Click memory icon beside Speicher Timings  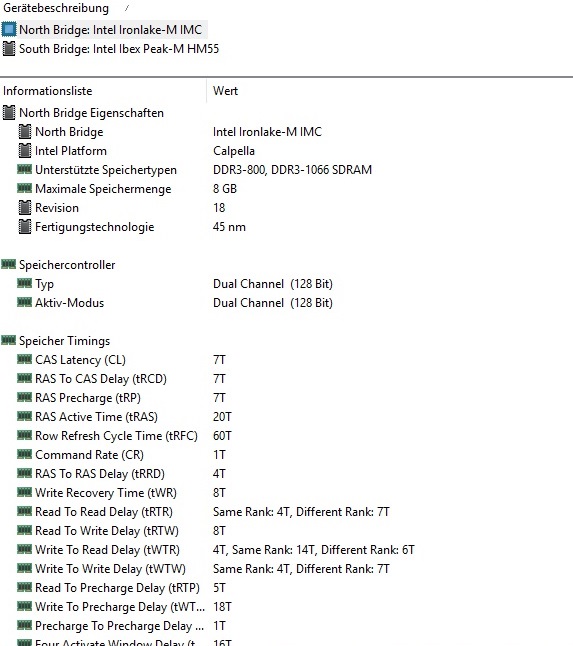(x=8, y=340)
